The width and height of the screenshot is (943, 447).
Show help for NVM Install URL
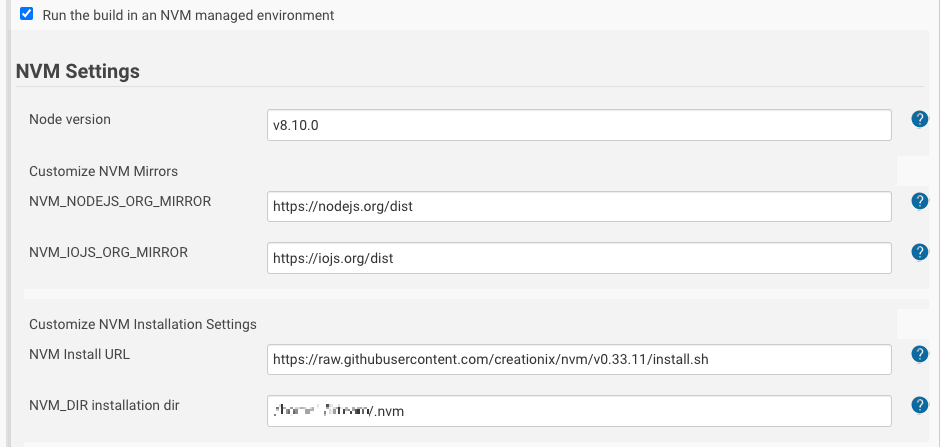tap(920, 353)
